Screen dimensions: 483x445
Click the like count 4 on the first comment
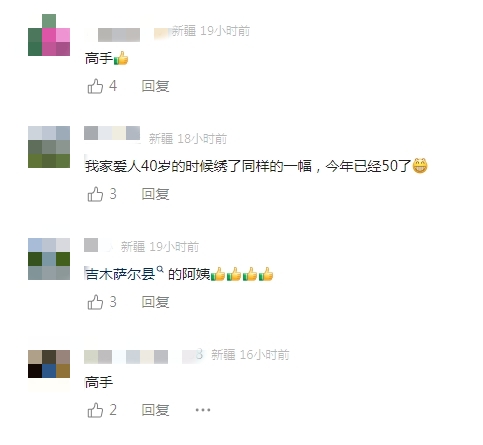point(113,86)
